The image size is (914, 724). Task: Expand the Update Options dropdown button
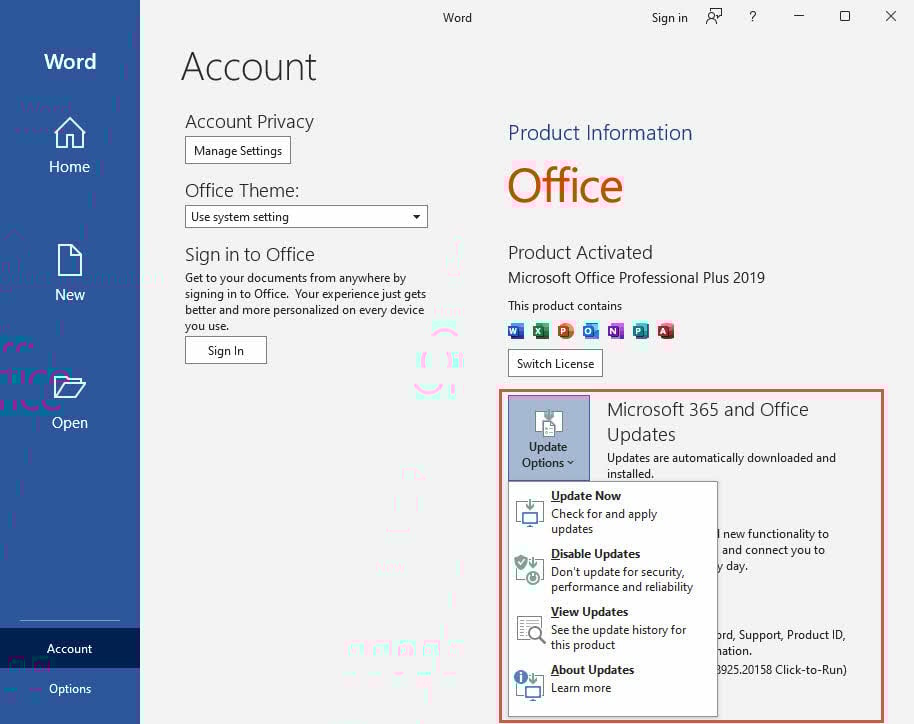coord(549,438)
